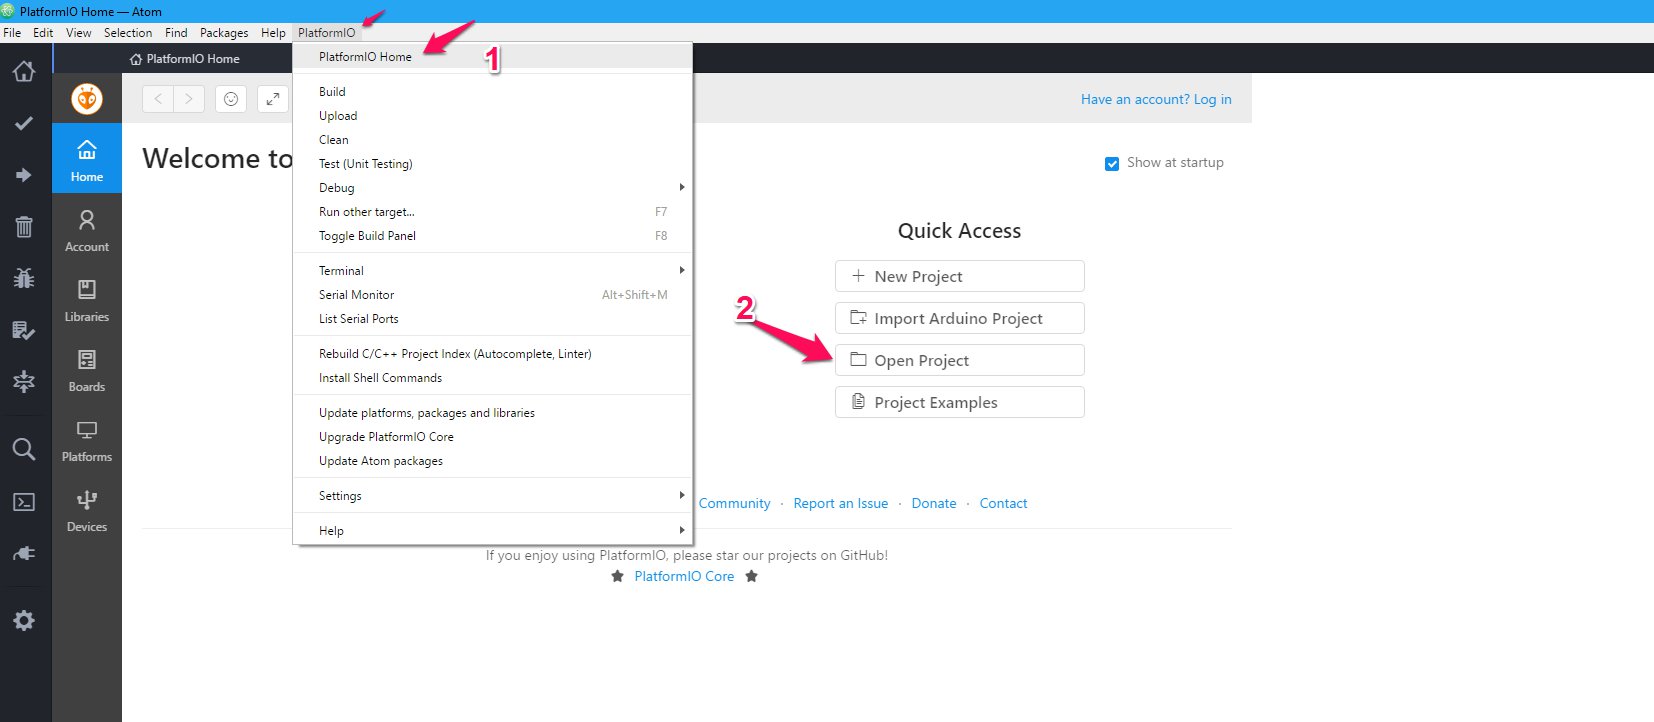Open the File menu
The height and width of the screenshot is (722, 1654).
point(12,33)
